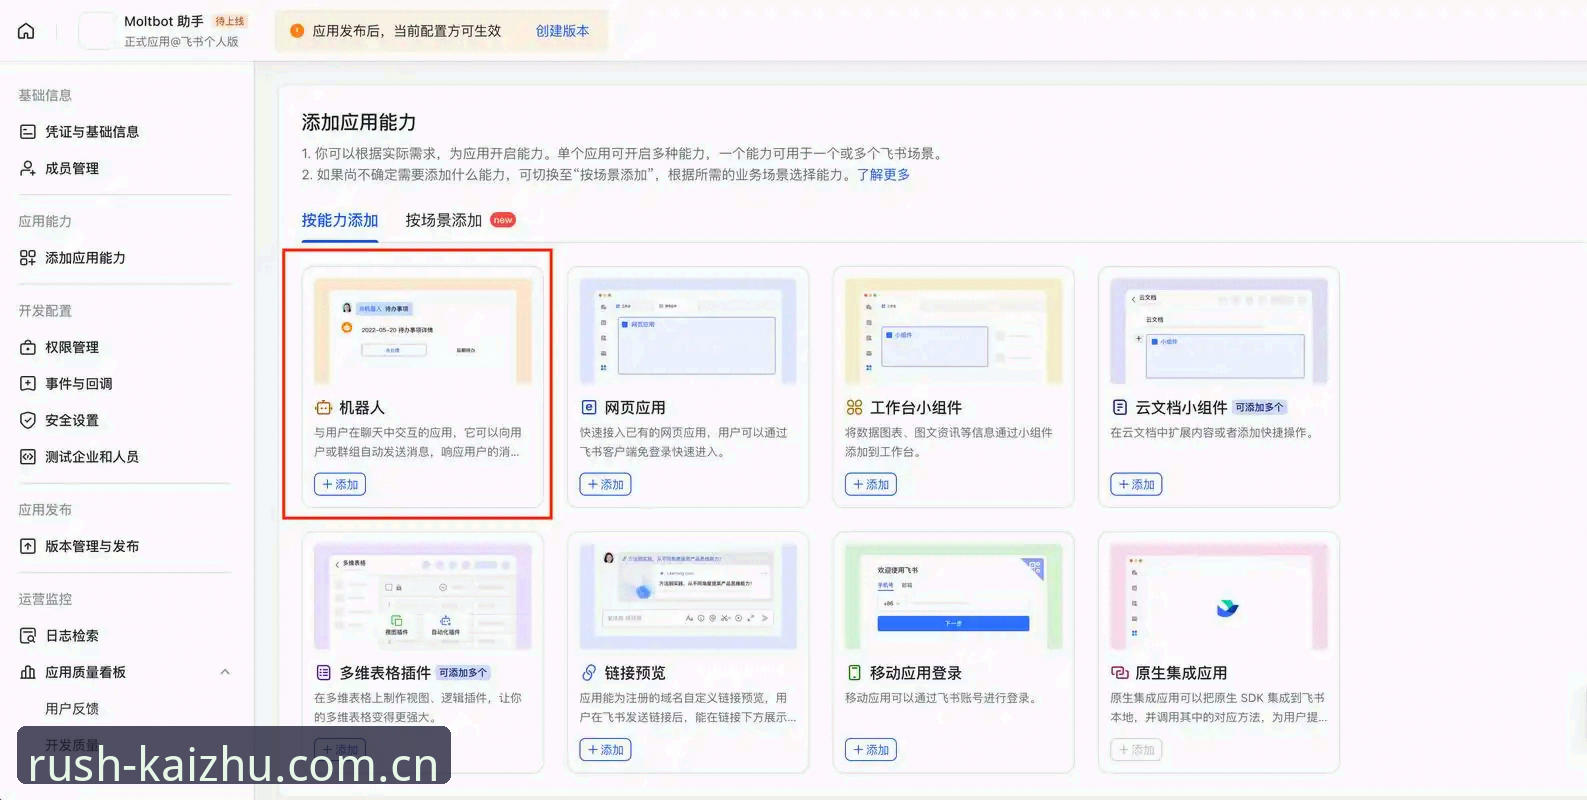Click 可添加多个 tag on 云文档小组件
Image resolution: width=1587 pixels, height=800 pixels.
1259,407
